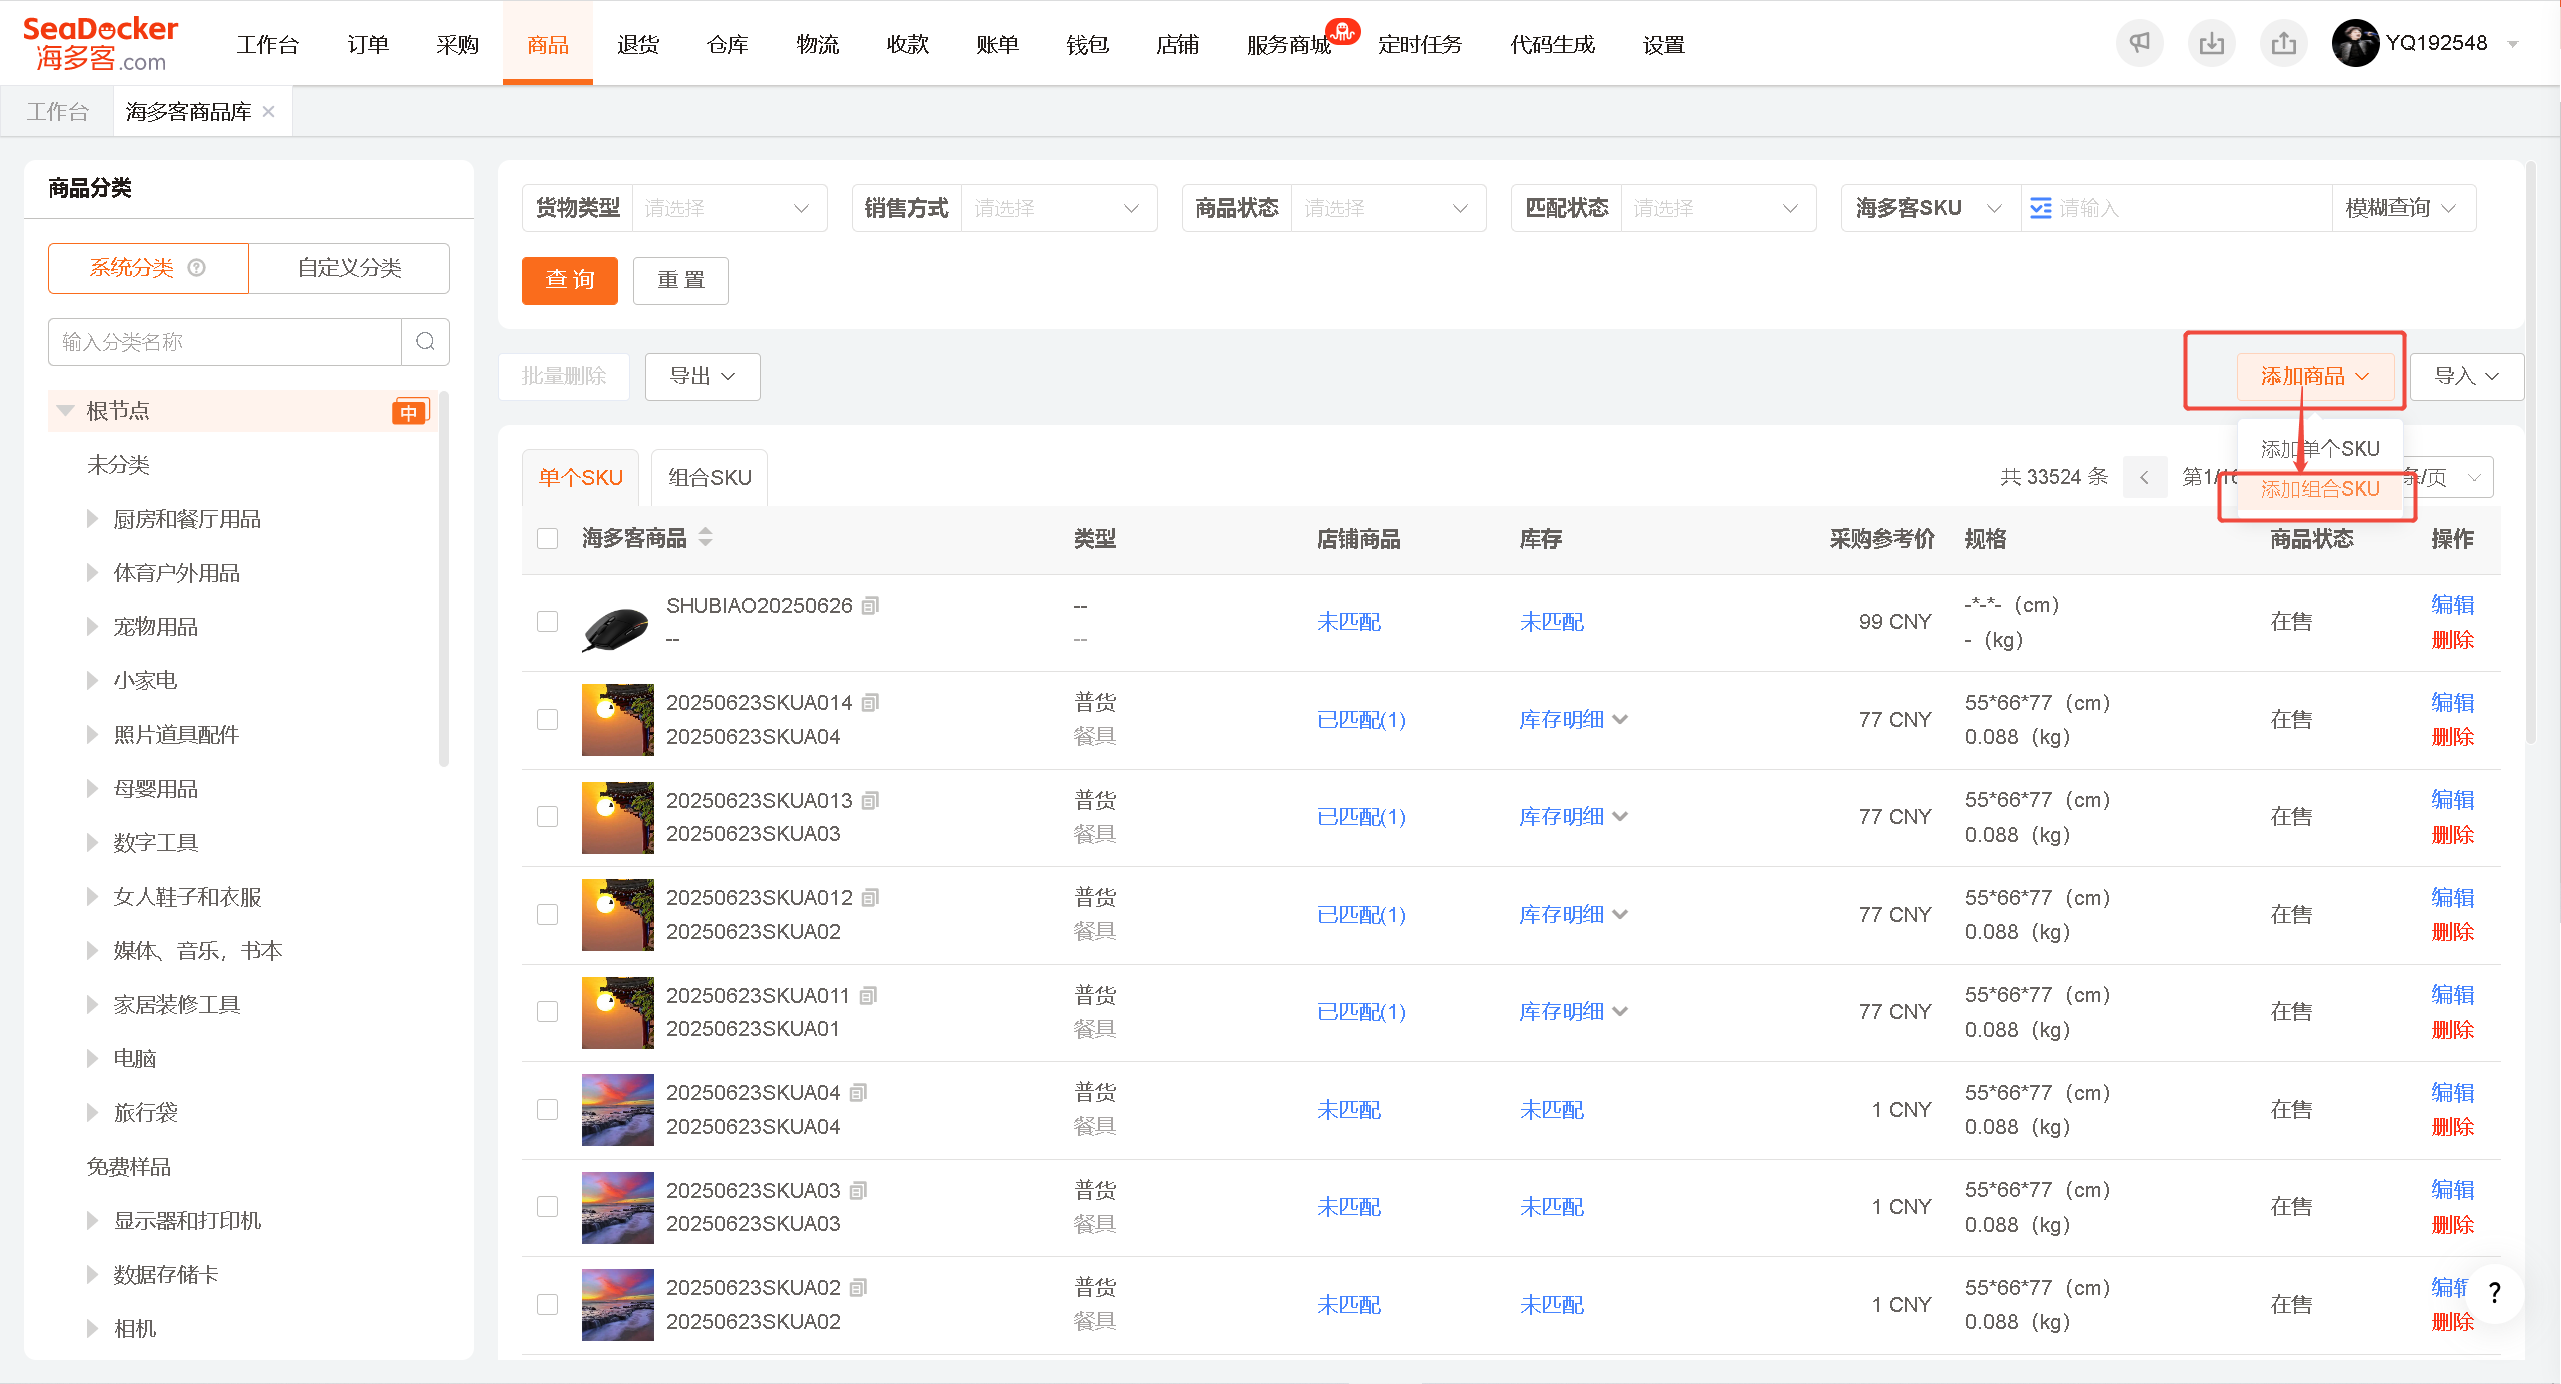This screenshot has width=2561, height=1384.
Task: Click the 中 language badge on 根节点
Action: pyautogui.click(x=409, y=412)
